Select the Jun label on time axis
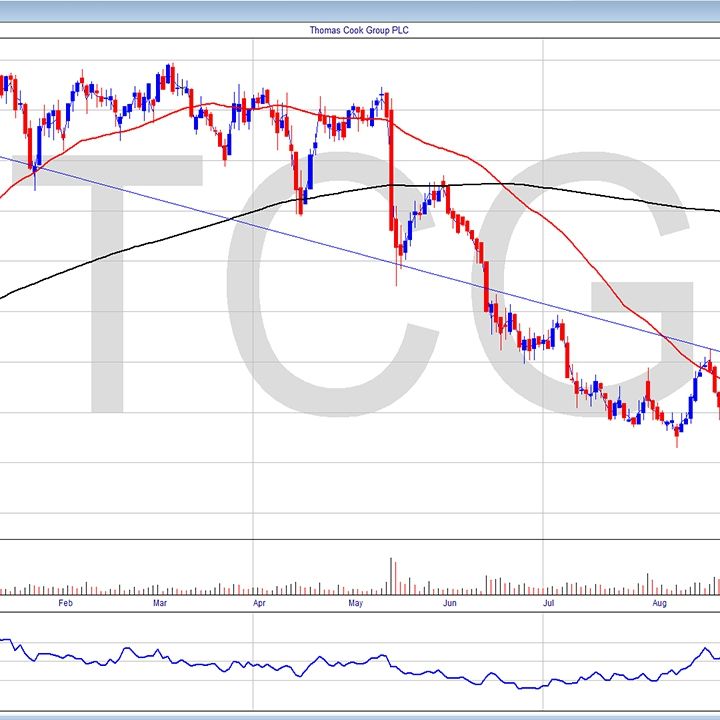Viewport: 720px width, 720px height. coord(450,604)
